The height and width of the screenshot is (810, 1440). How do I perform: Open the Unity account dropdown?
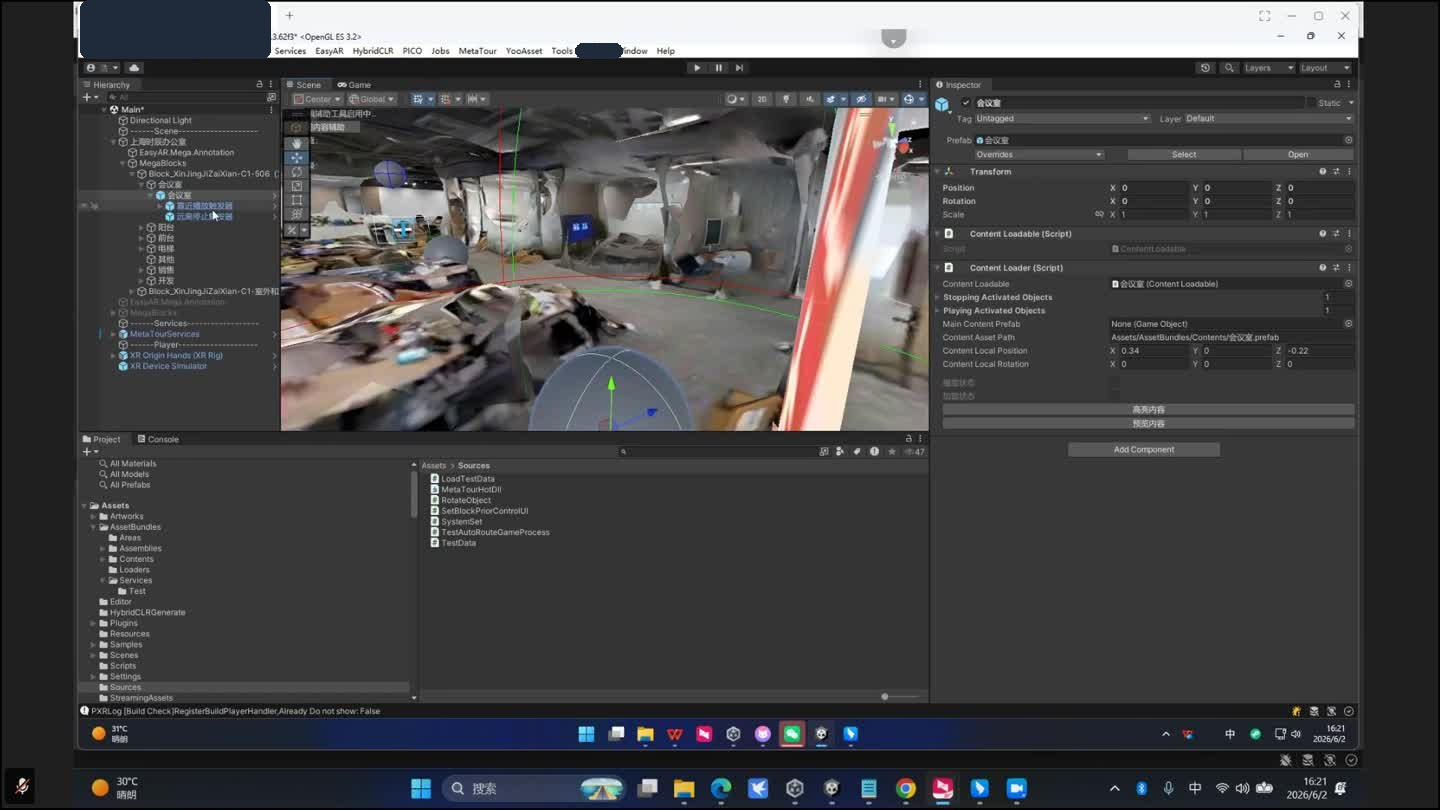(x=101, y=68)
